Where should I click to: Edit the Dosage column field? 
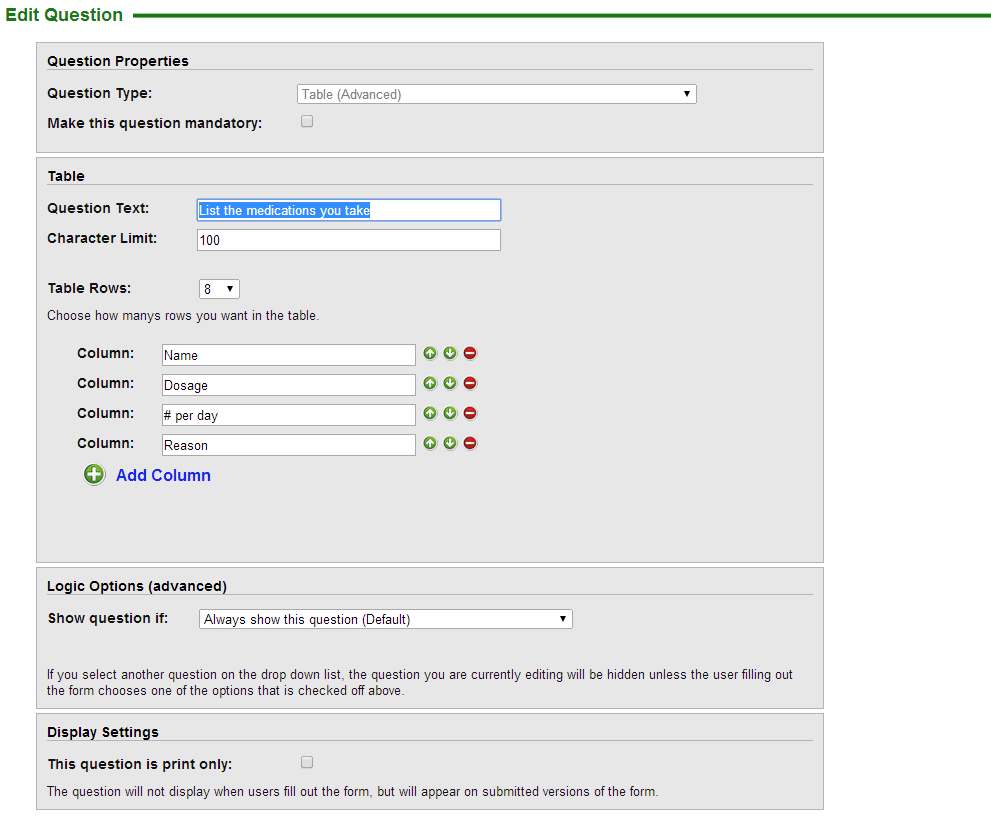[289, 385]
